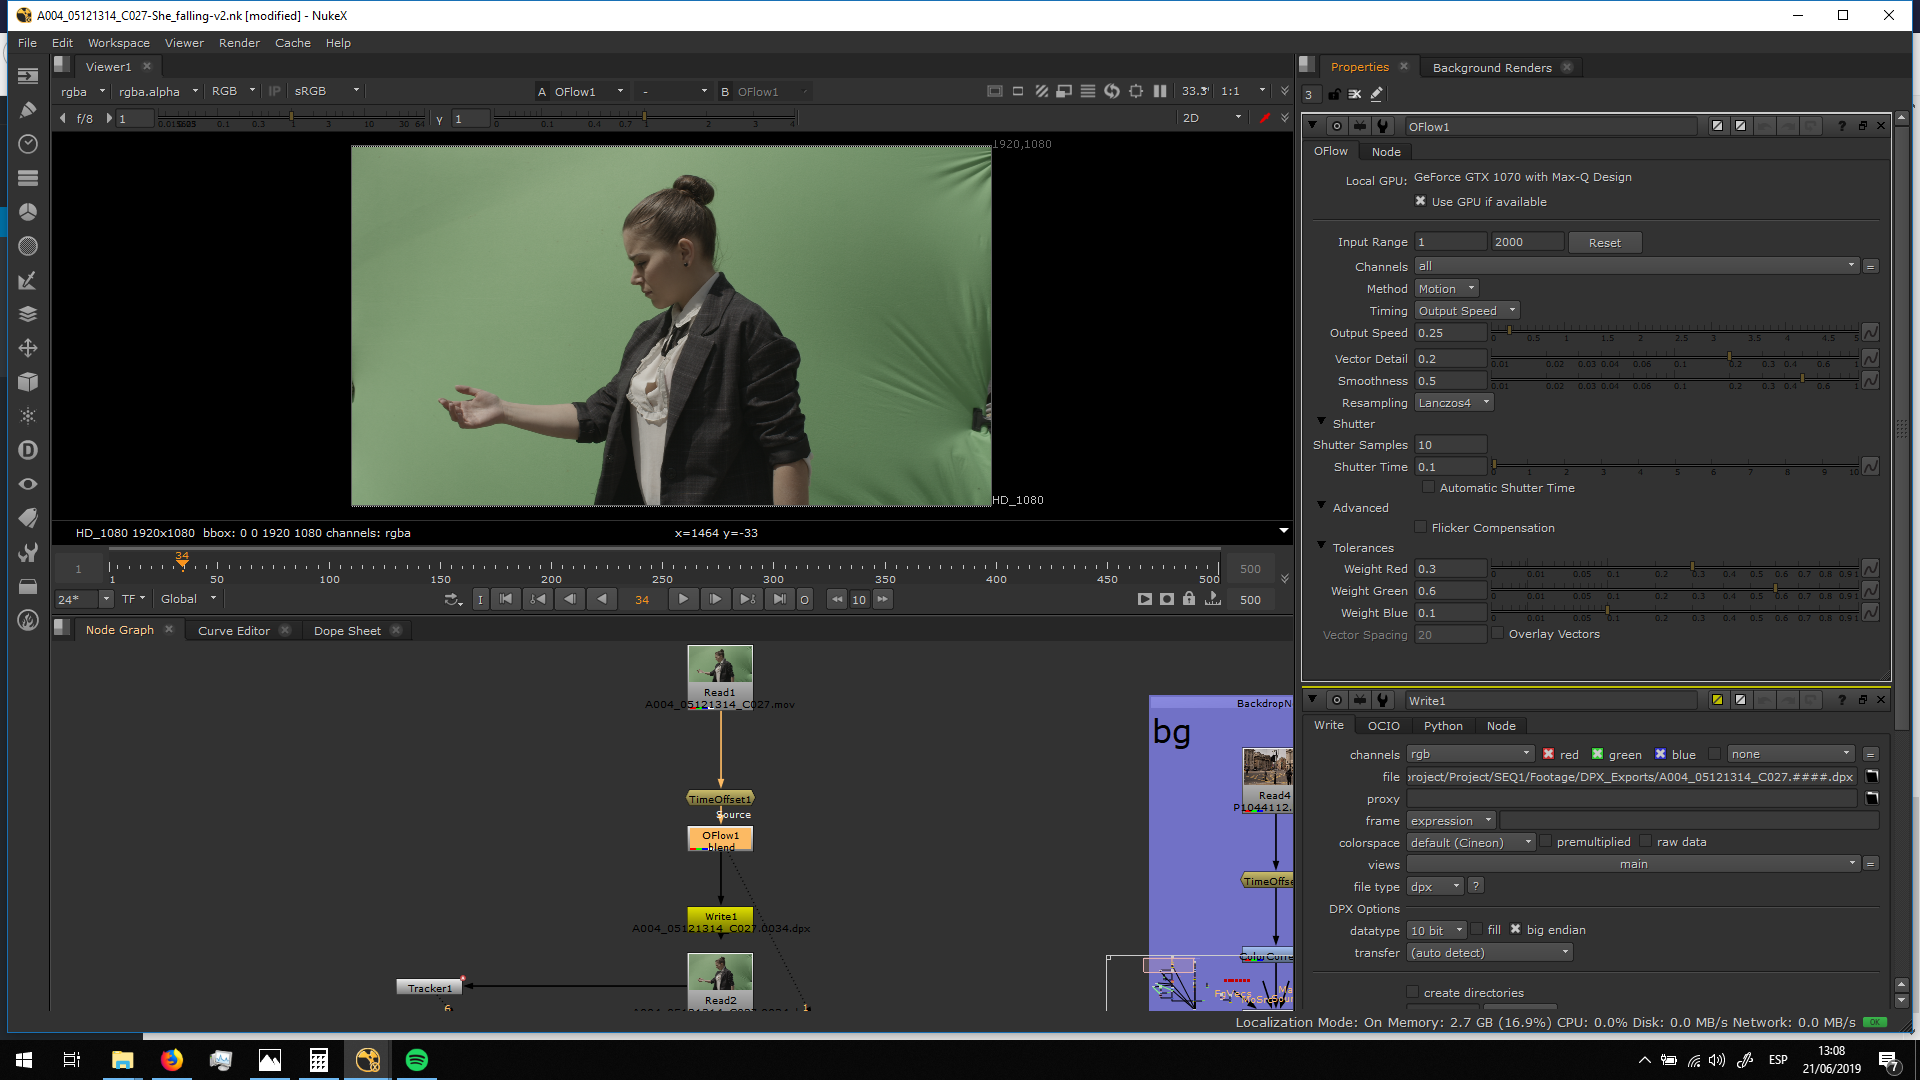
Task: Open the Deep nodes menu (D icon)
Action: tap(28, 450)
